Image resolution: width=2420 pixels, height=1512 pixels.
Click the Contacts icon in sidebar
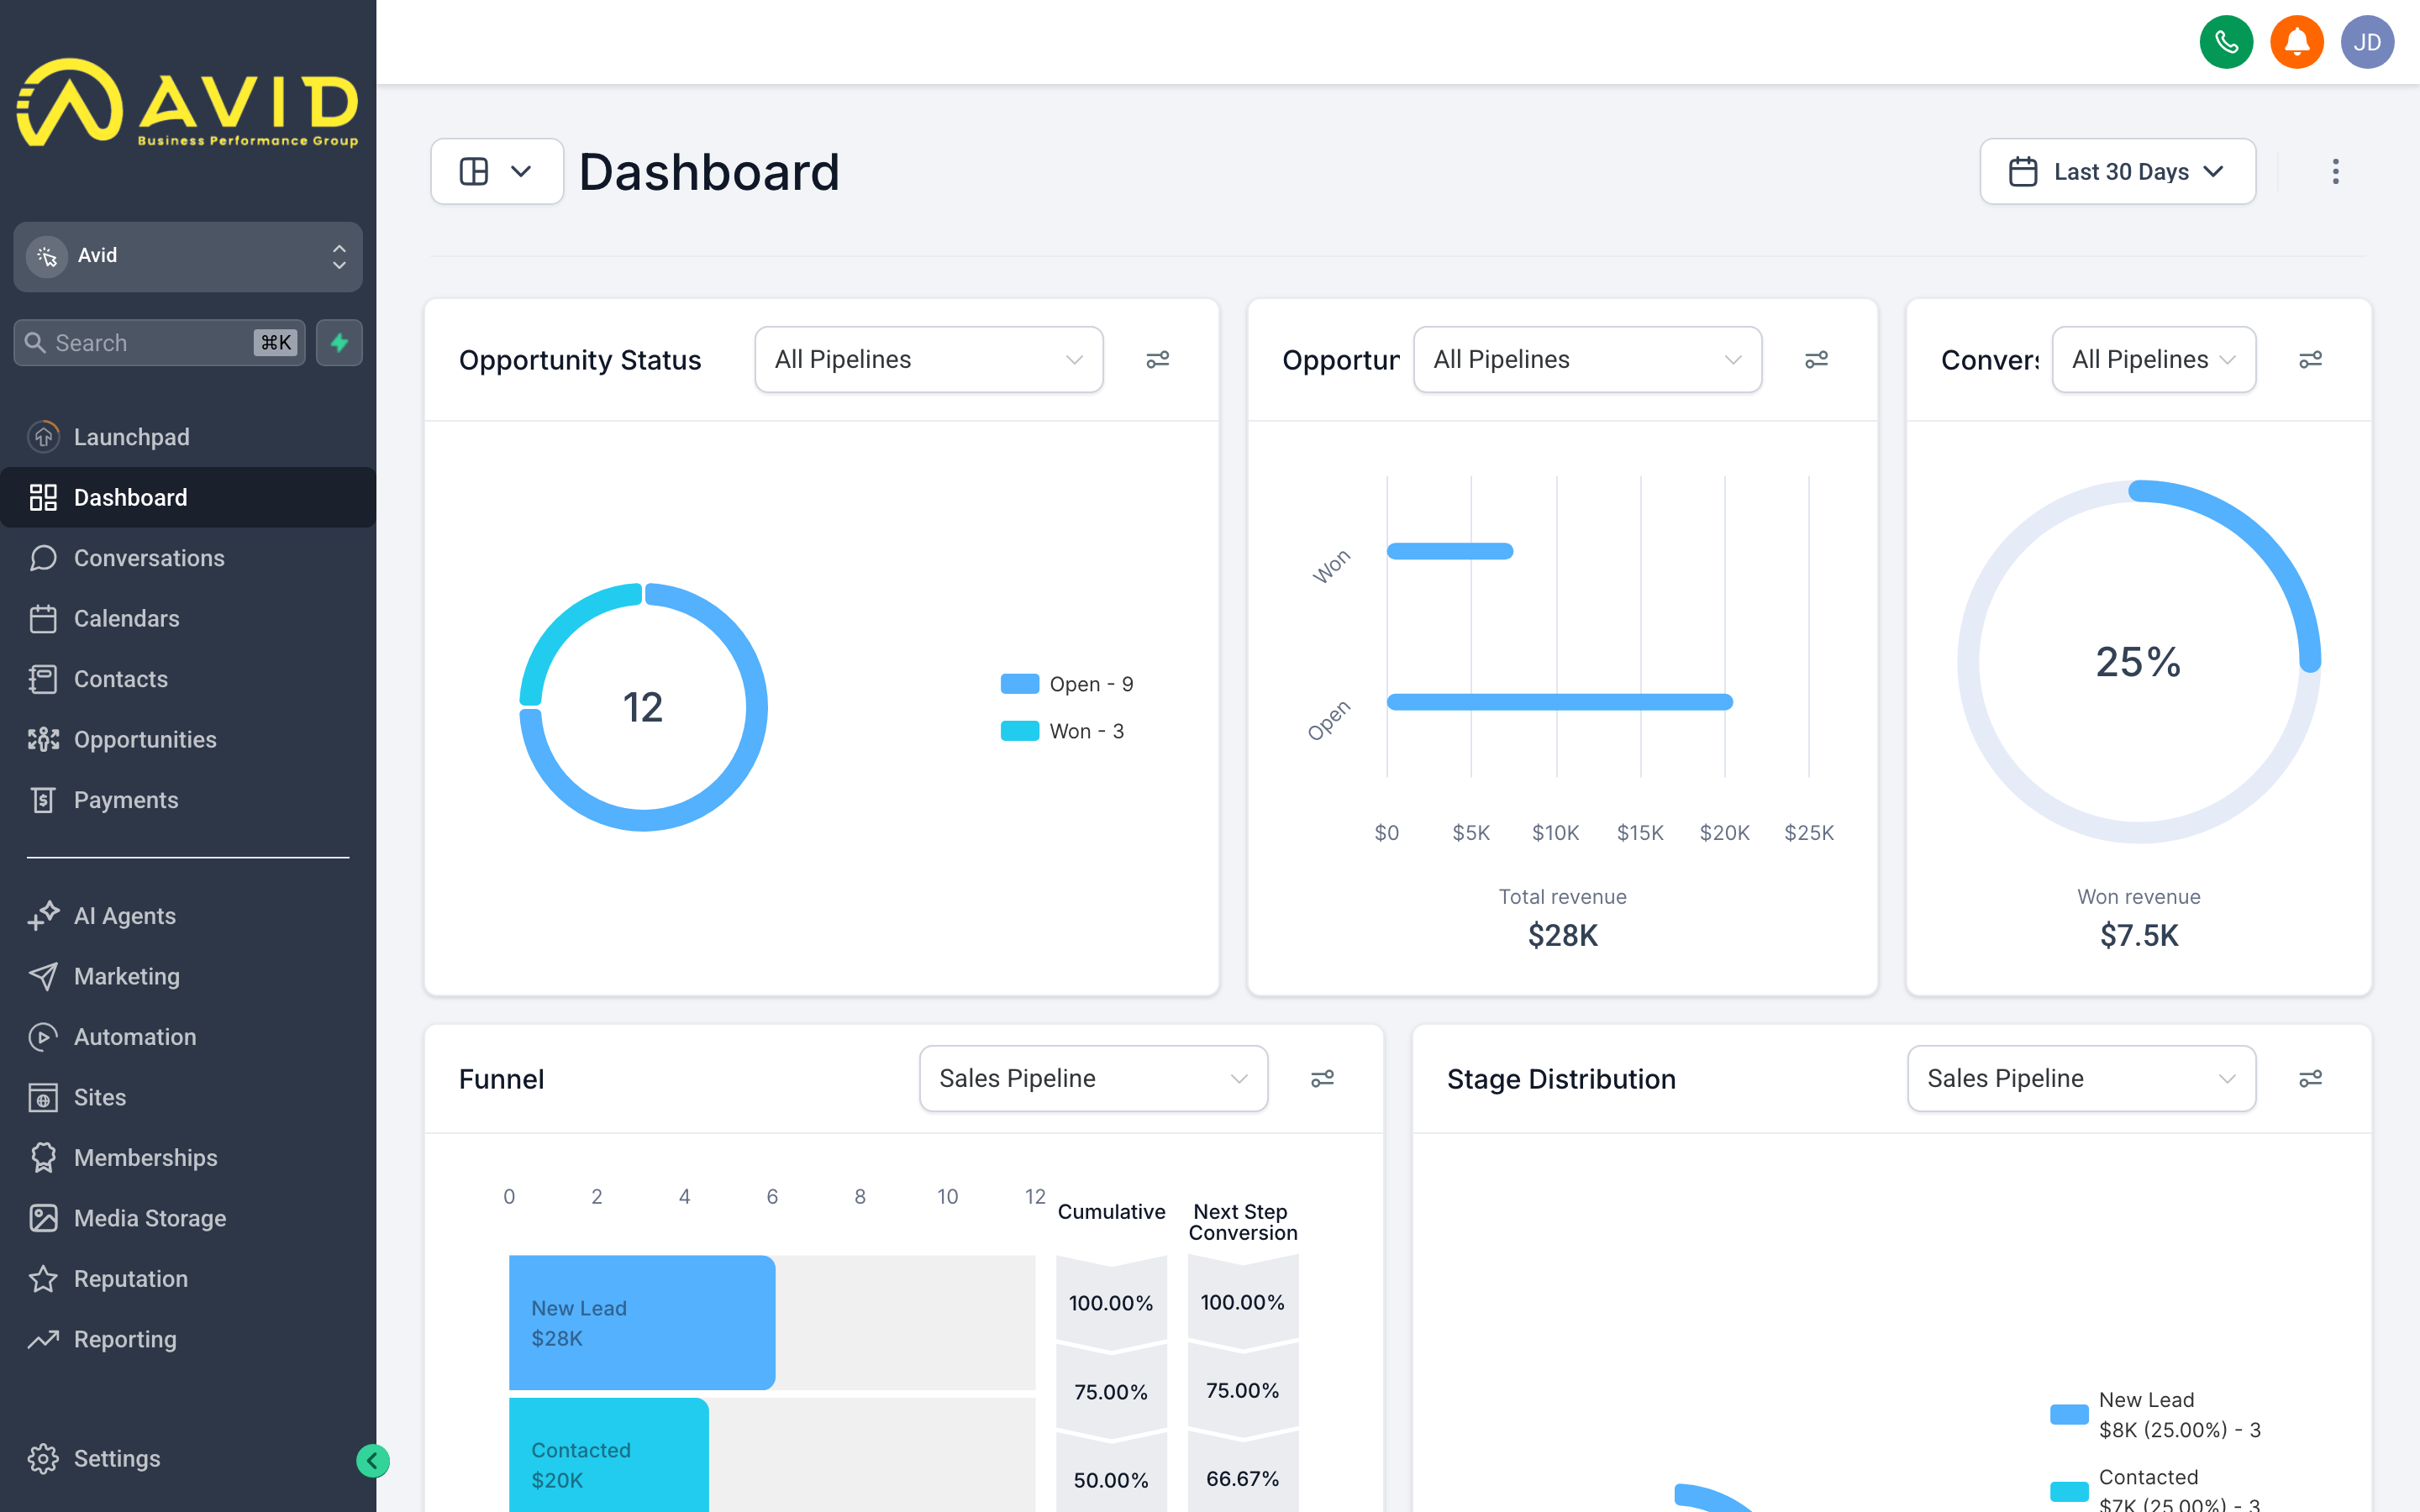(x=43, y=679)
